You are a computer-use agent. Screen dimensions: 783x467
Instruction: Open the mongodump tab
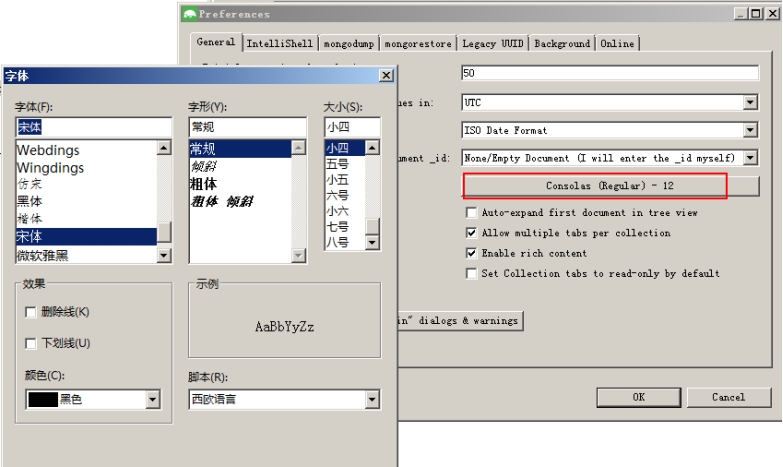(x=349, y=43)
